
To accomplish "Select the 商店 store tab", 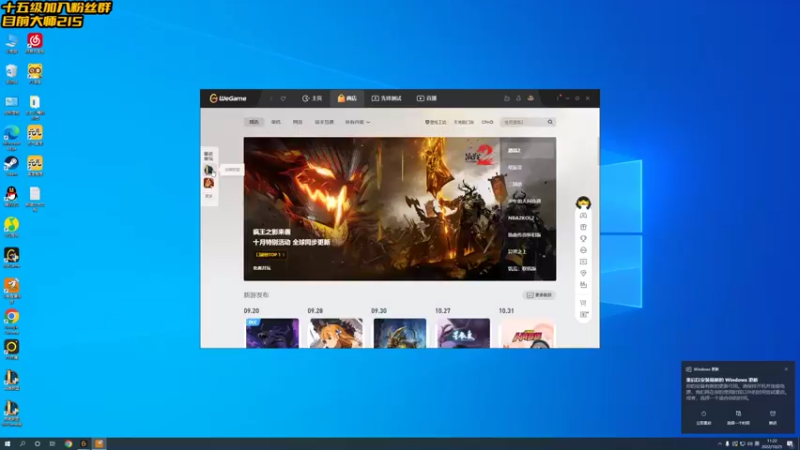I will pyautogui.click(x=347, y=98).
